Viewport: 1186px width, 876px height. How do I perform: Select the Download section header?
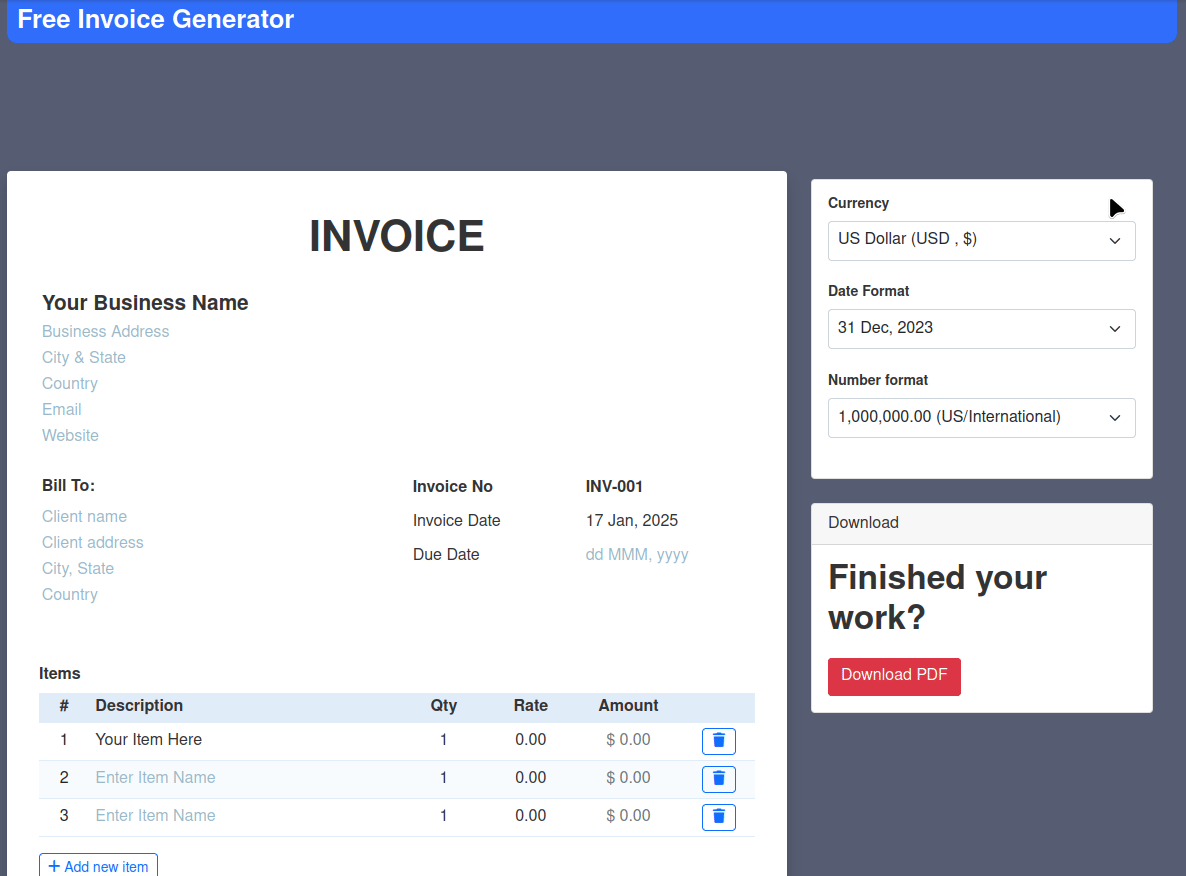(x=863, y=522)
